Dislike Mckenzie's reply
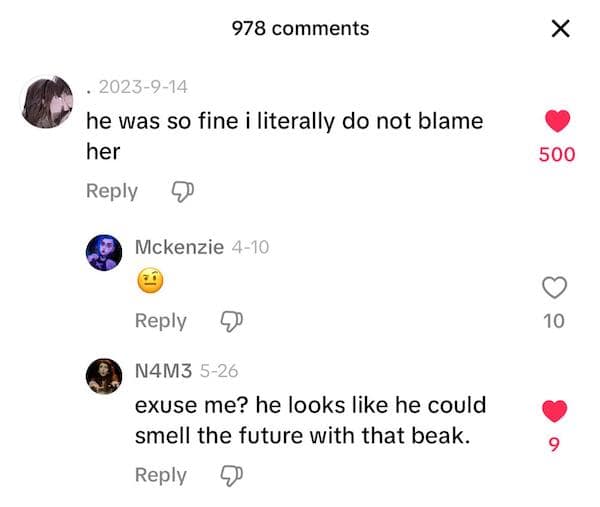Viewport: 600px width, 507px height. 231,321
